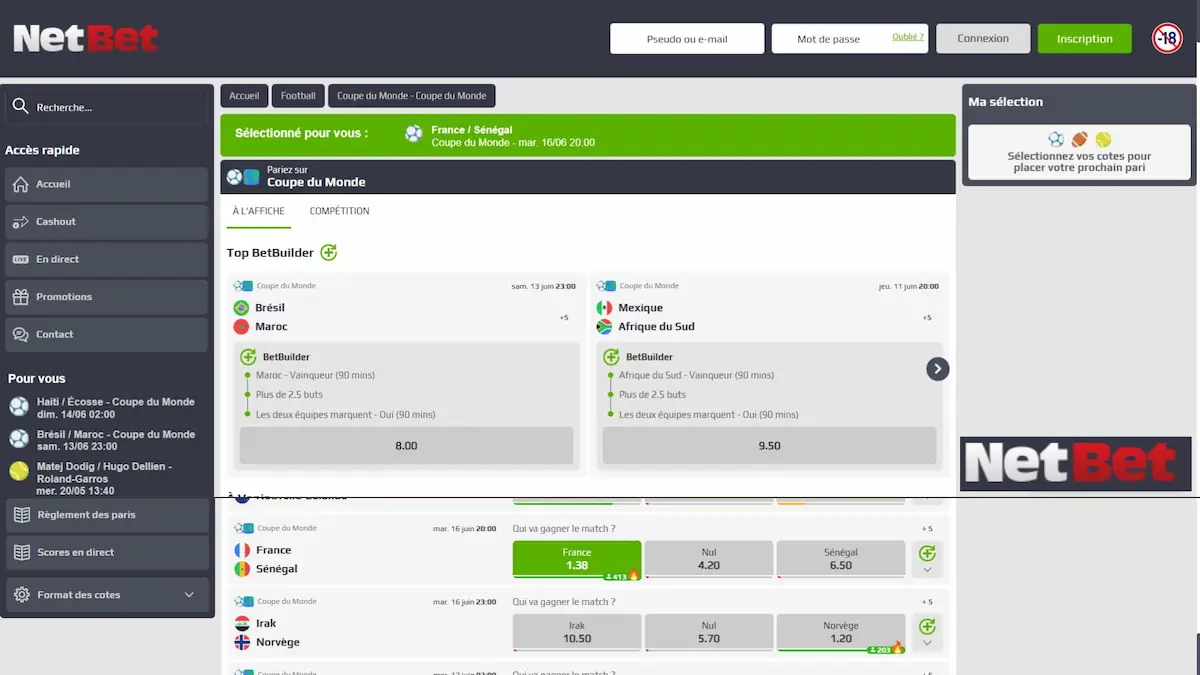Click +5 markets on Brésil/Maroc card

point(564,318)
